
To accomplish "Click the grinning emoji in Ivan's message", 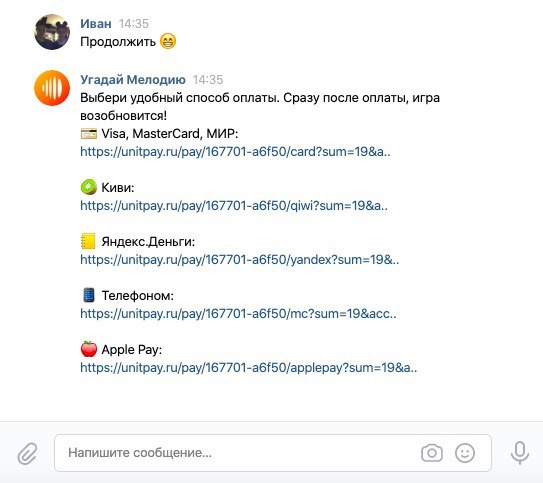I will (168, 41).
